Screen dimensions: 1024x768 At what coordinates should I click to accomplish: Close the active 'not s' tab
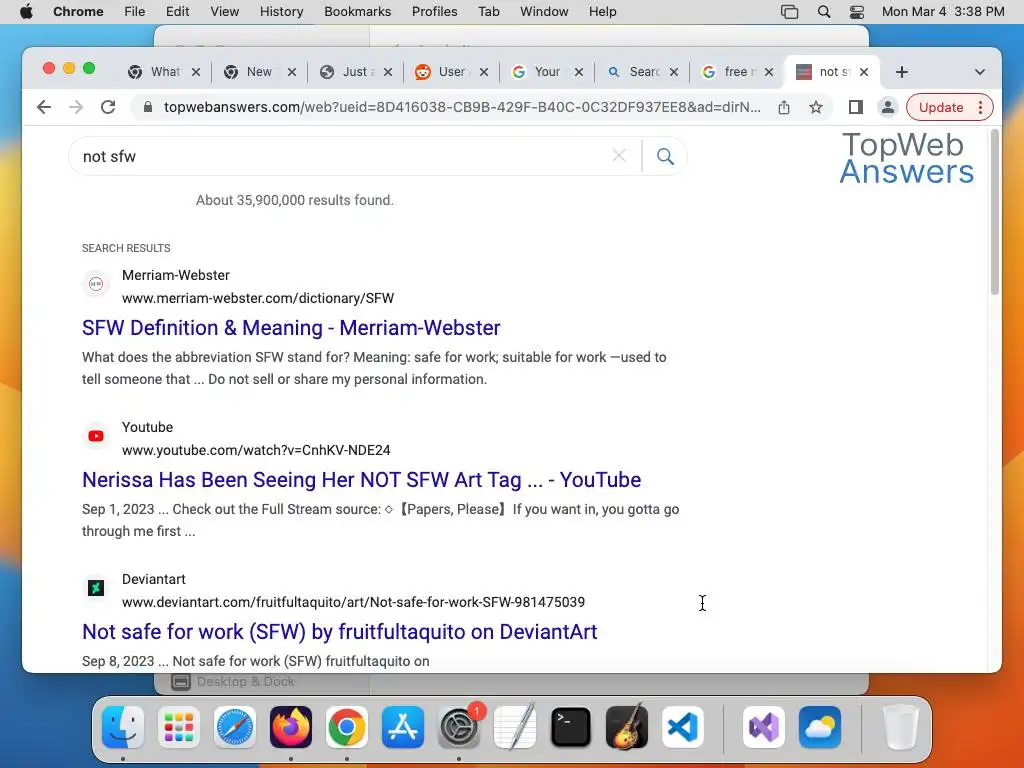pyautogui.click(x=864, y=72)
